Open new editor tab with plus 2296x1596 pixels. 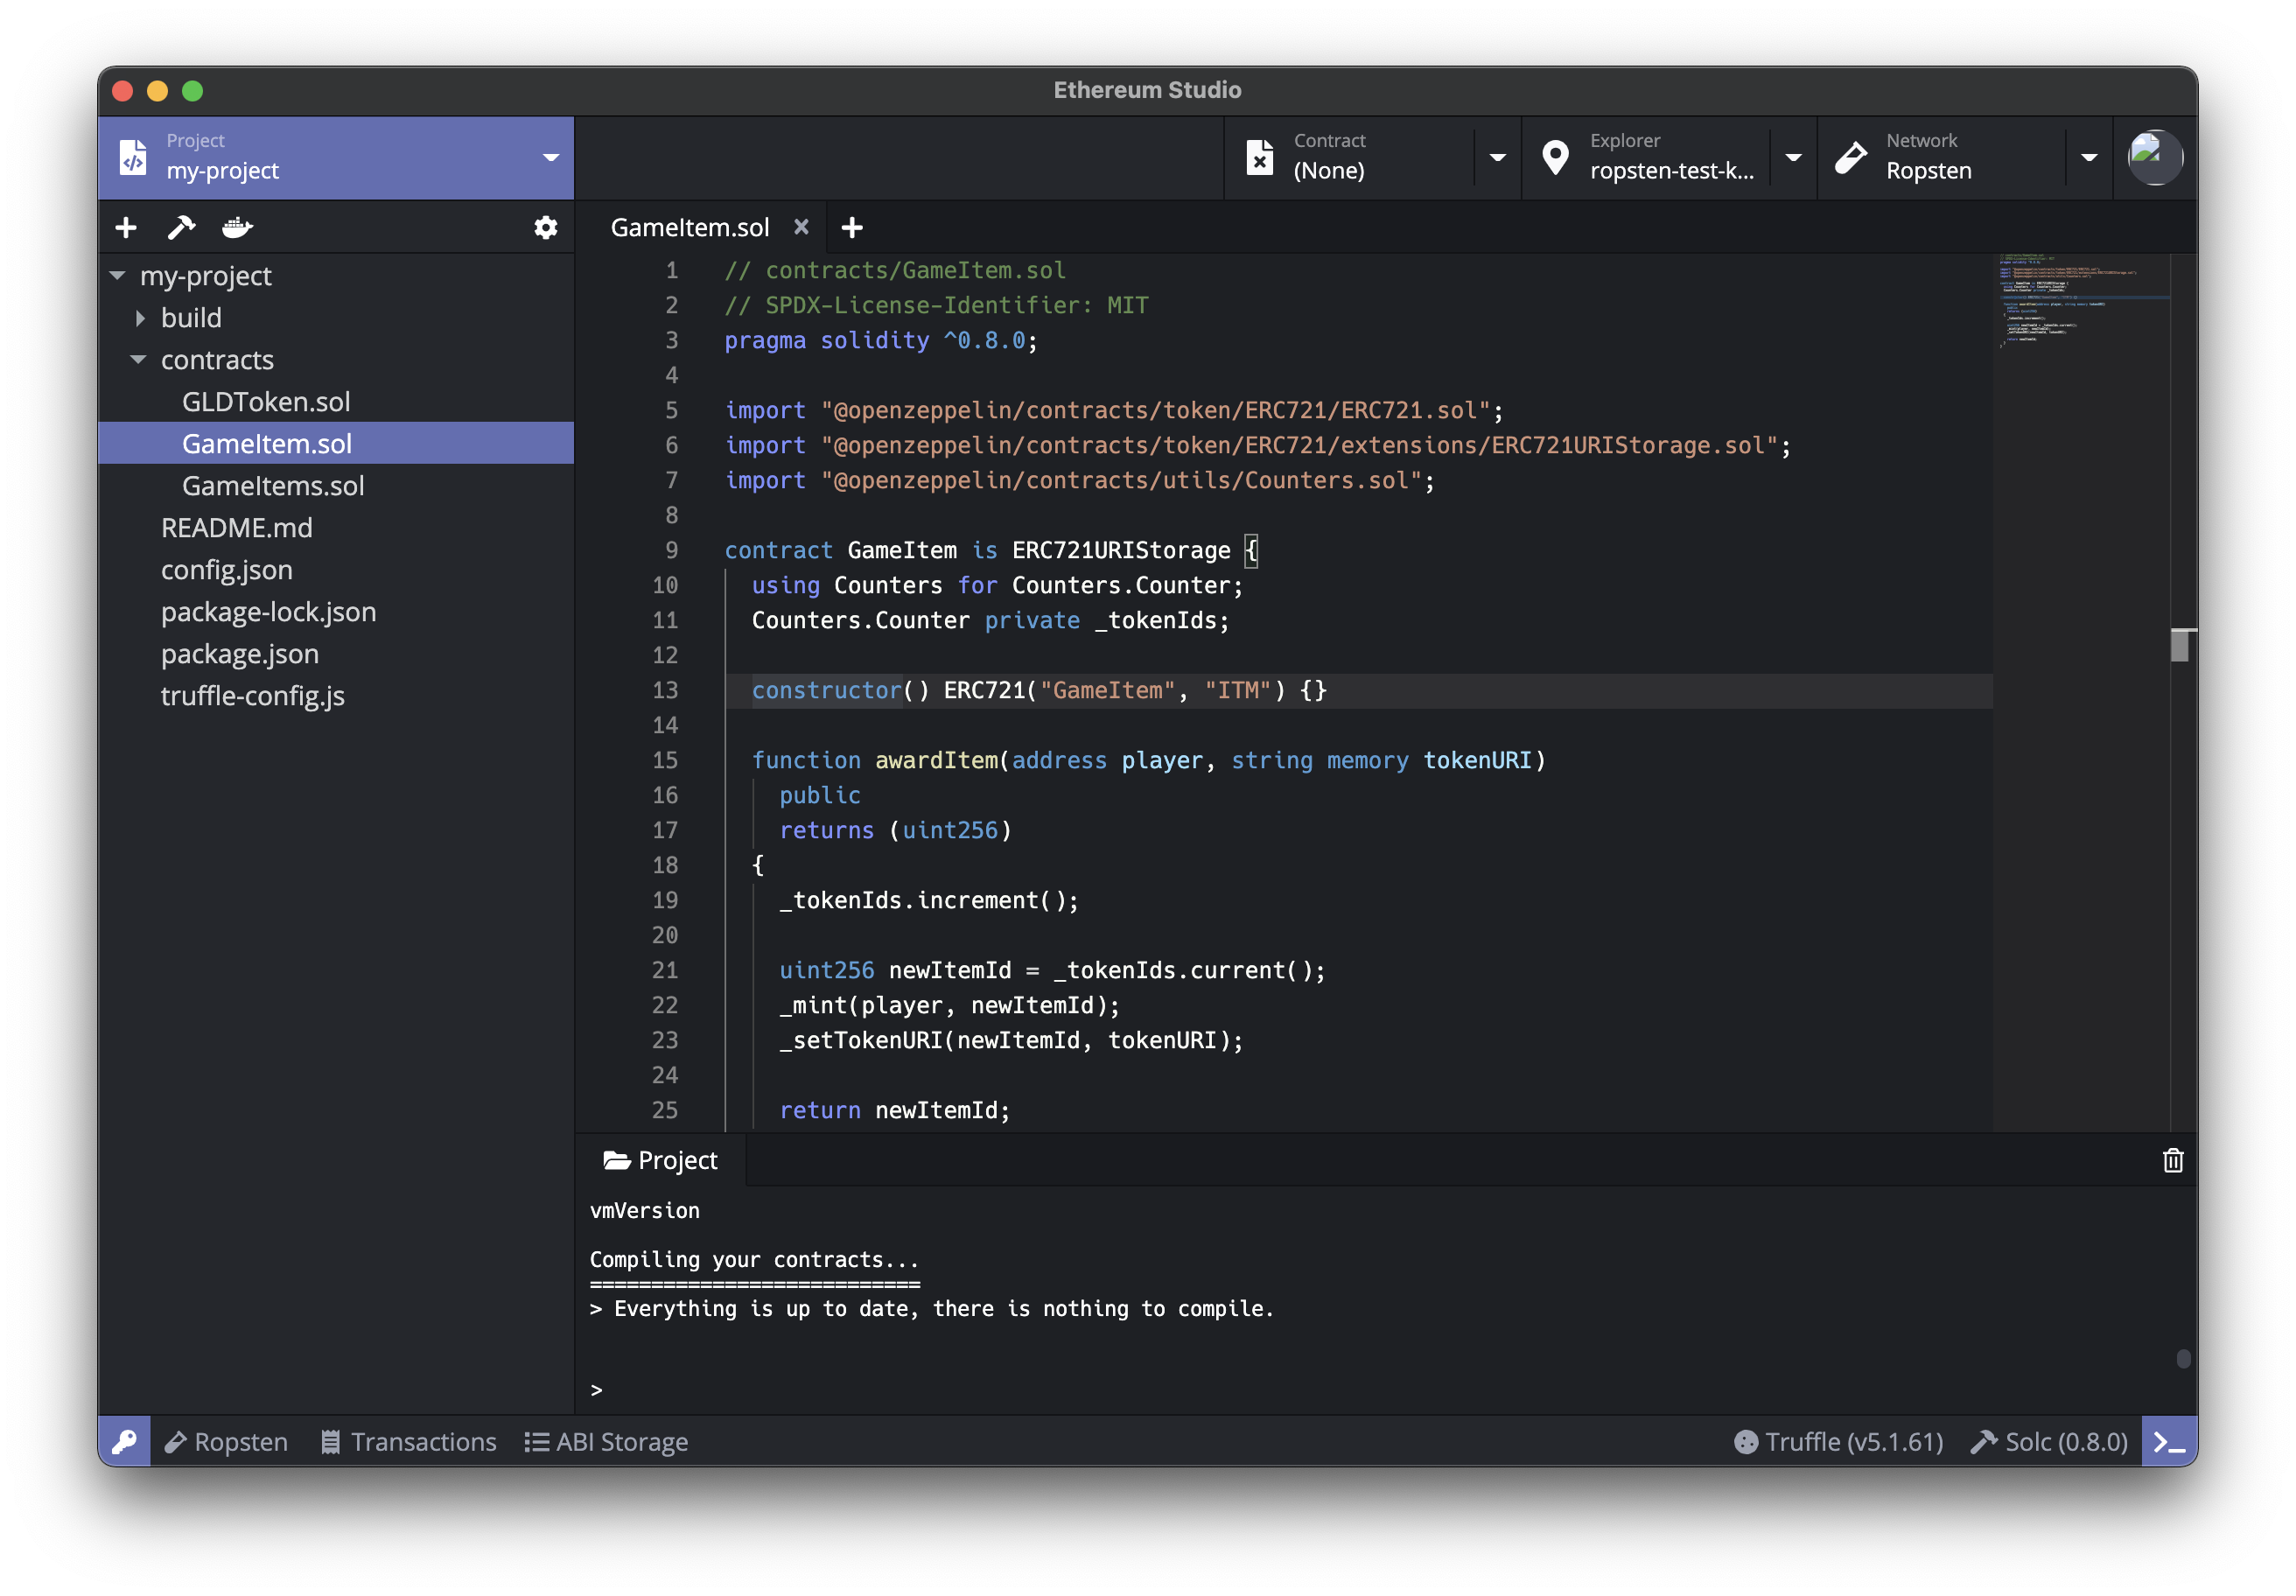click(852, 228)
